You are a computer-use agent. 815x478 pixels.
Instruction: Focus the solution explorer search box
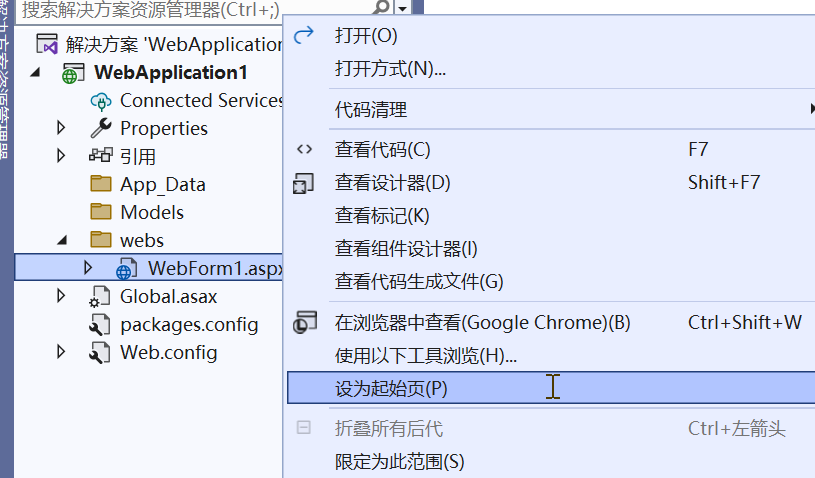(190, 9)
